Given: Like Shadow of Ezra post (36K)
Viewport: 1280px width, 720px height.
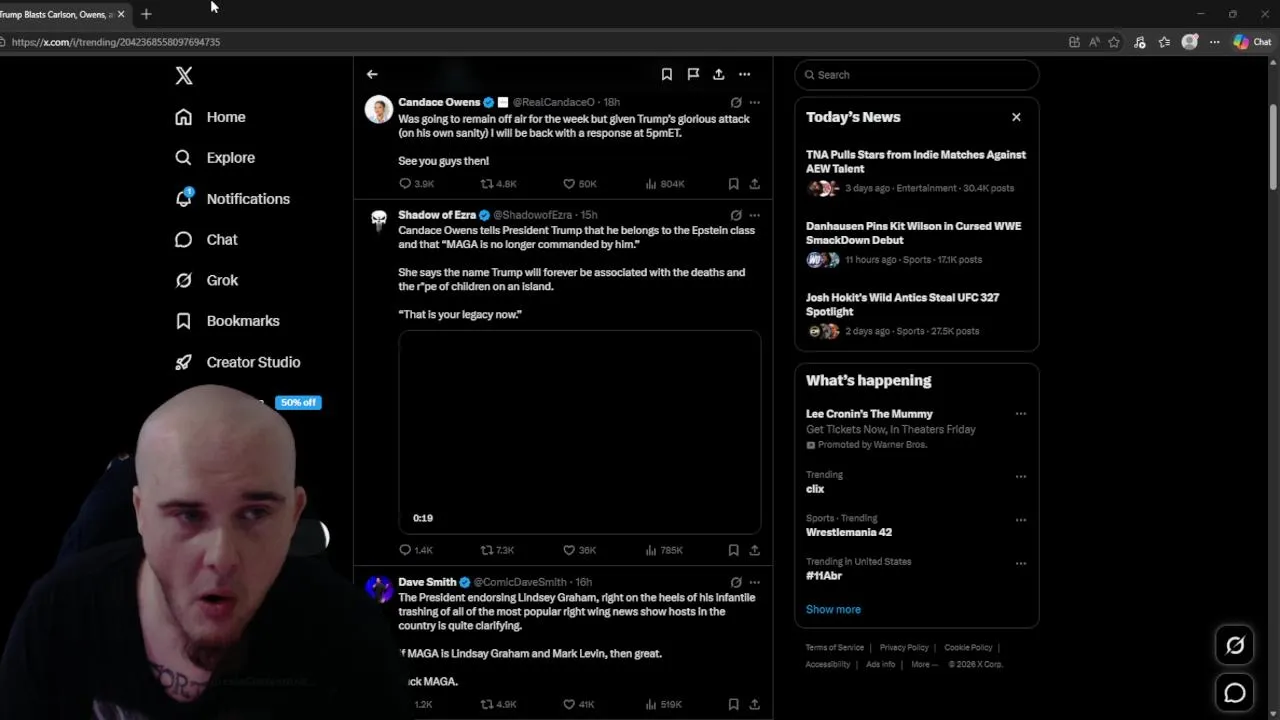Looking at the screenshot, I should [580, 550].
